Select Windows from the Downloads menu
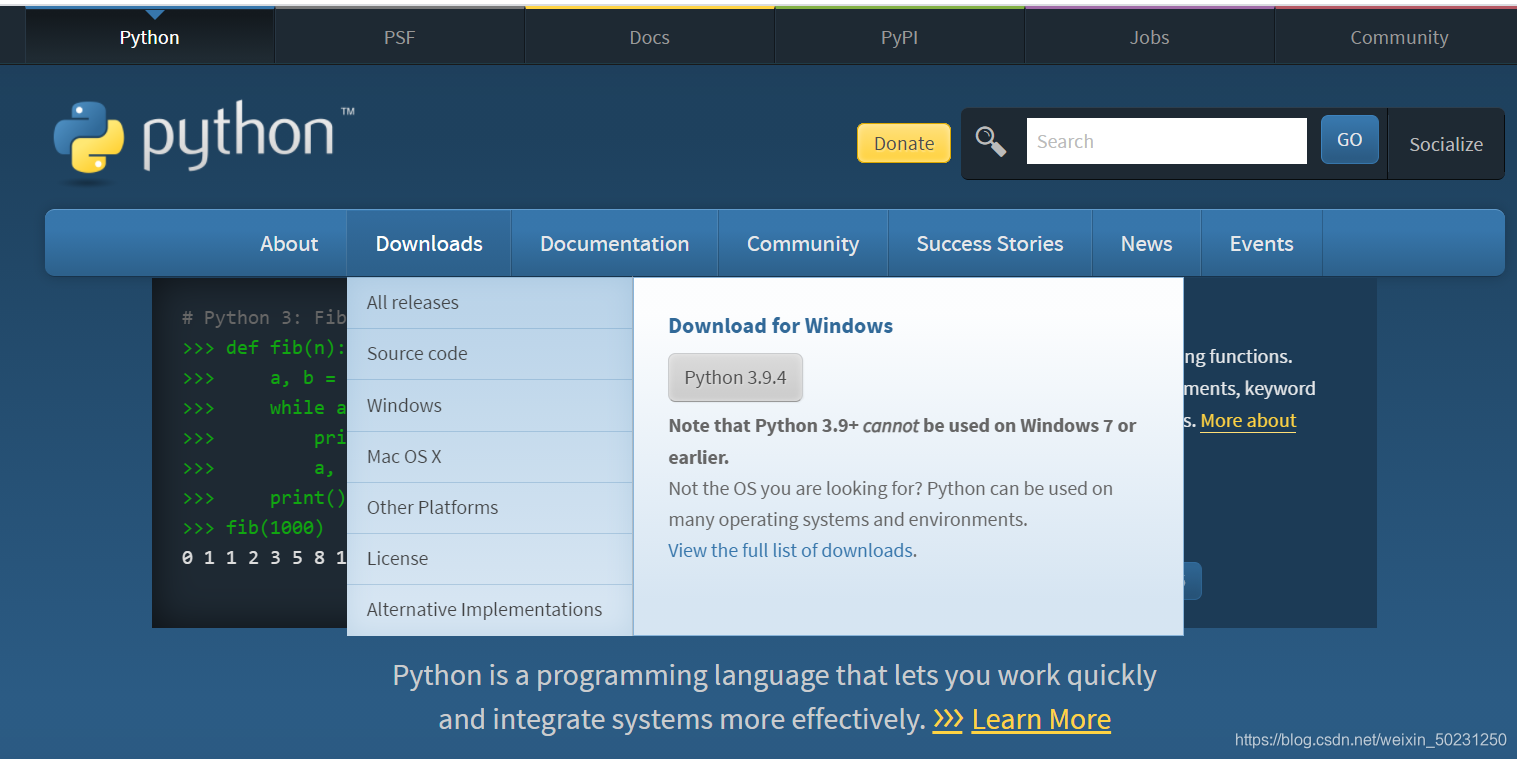Viewport: 1517px width, 759px height. pyautogui.click(x=404, y=405)
